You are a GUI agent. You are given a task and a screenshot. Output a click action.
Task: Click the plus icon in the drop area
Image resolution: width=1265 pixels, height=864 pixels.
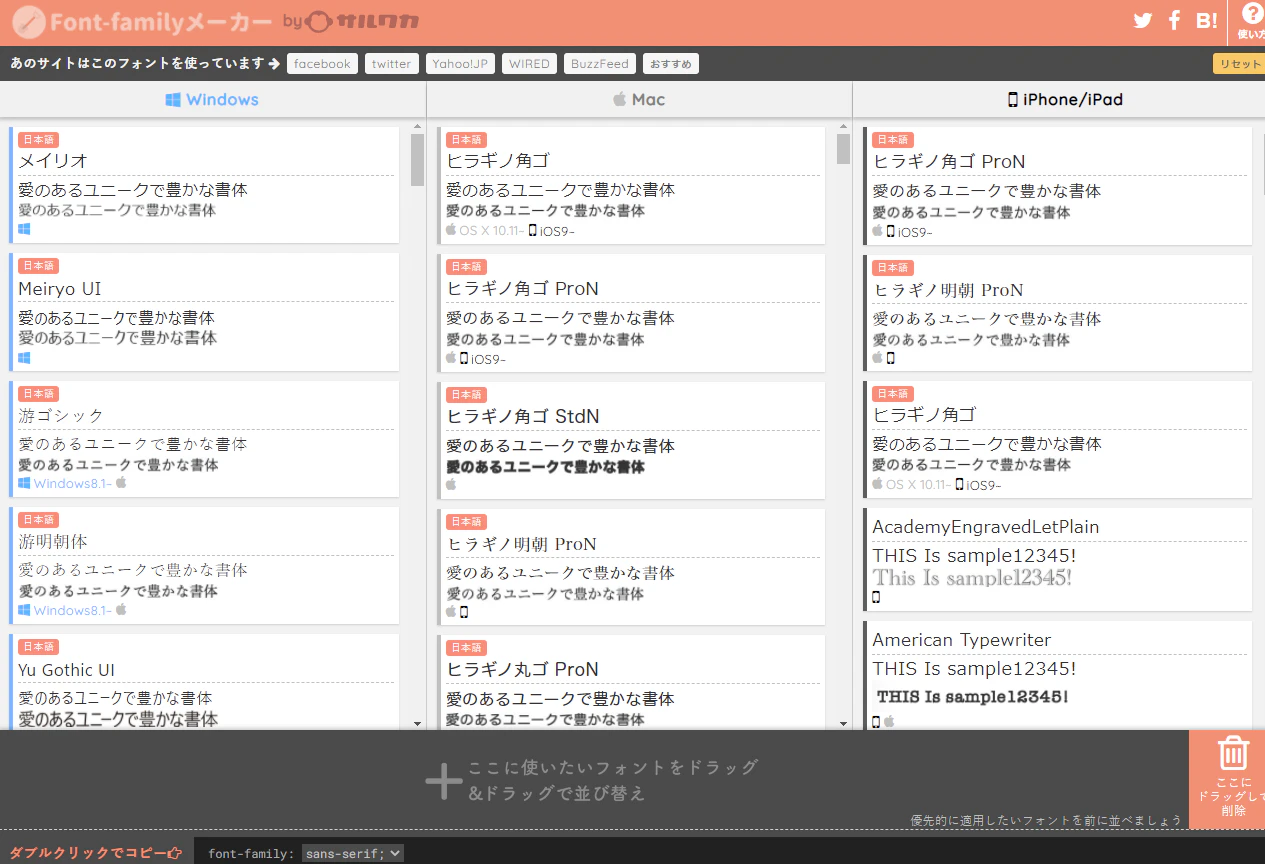(x=443, y=781)
